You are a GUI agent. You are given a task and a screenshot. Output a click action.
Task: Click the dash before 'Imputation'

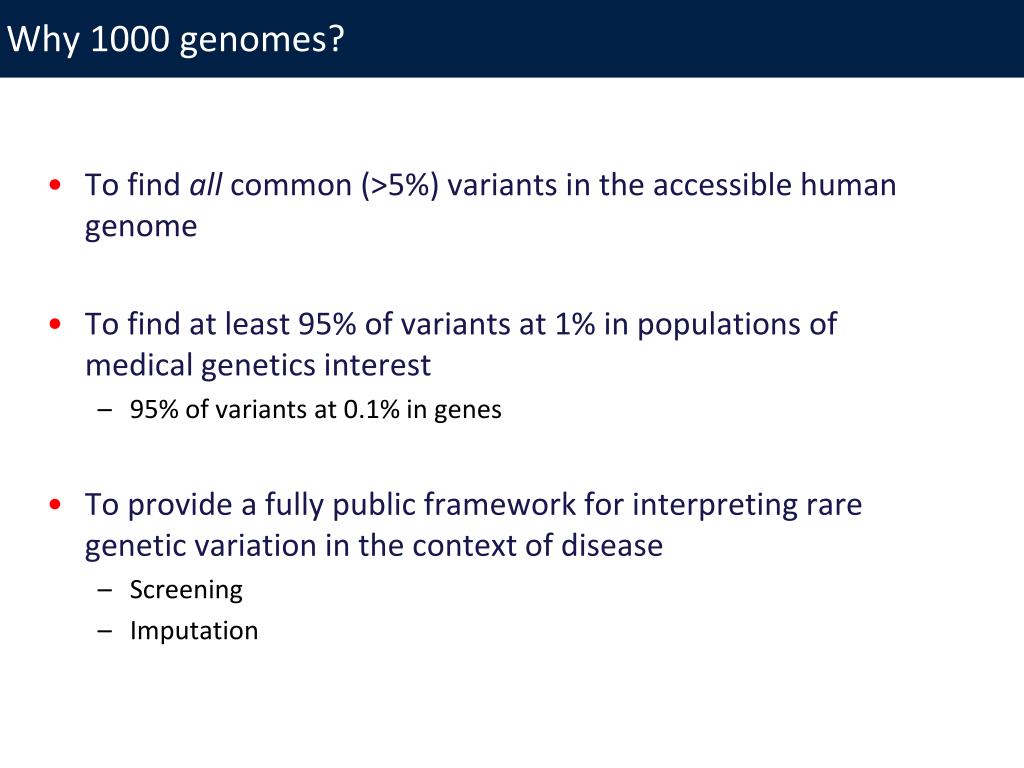[x=104, y=632]
